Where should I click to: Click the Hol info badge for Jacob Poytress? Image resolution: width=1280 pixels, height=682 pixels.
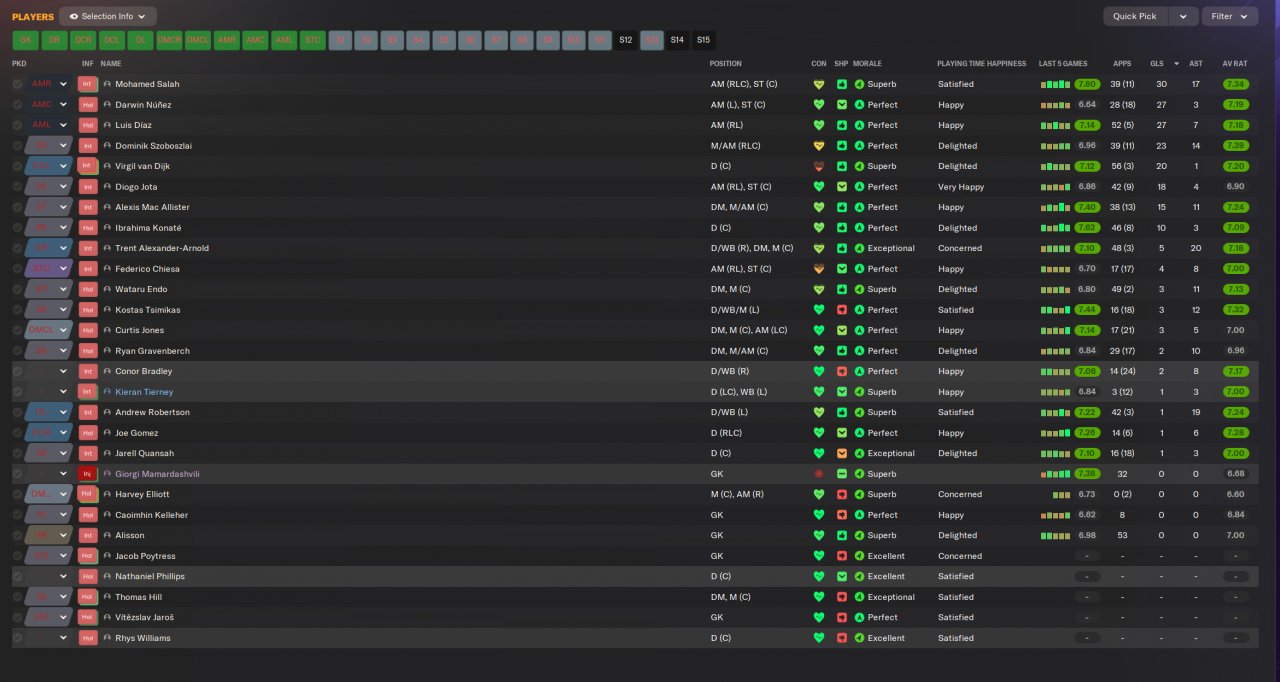87,556
